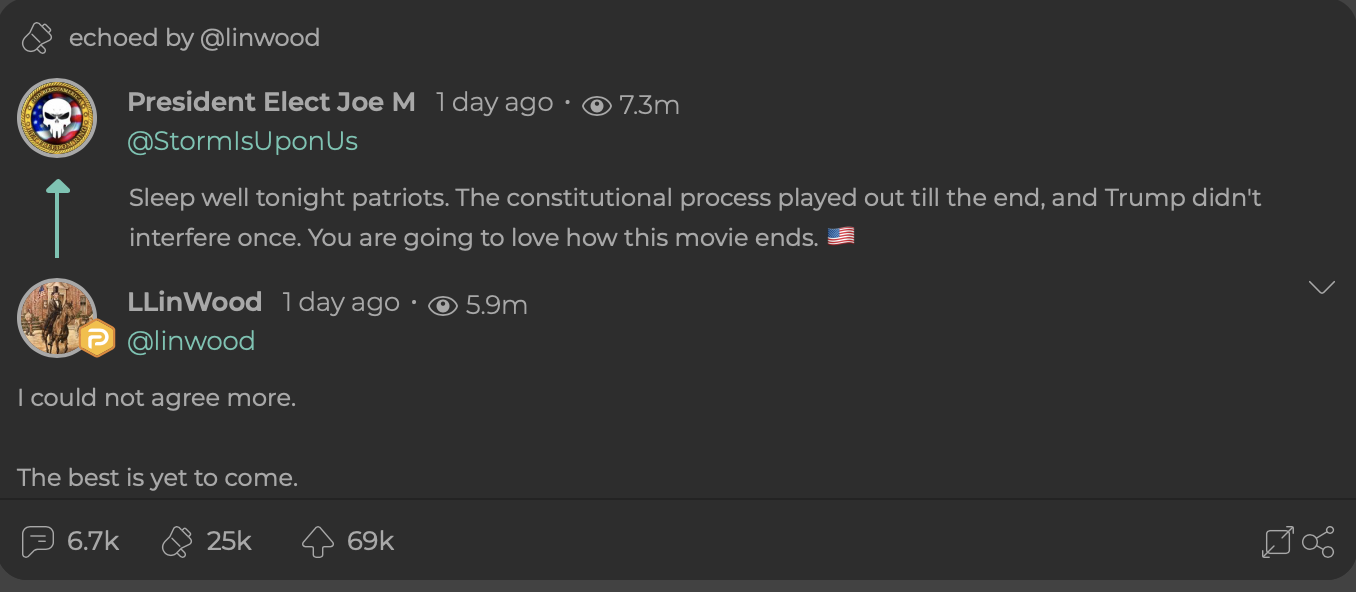Follow the teal arrow to the parent post
This screenshot has width=1356, height=592.
click(x=58, y=218)
